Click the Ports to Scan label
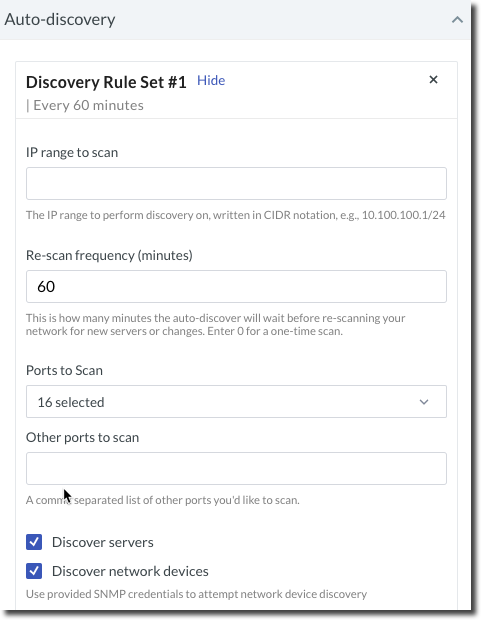 tap(64, 370)
